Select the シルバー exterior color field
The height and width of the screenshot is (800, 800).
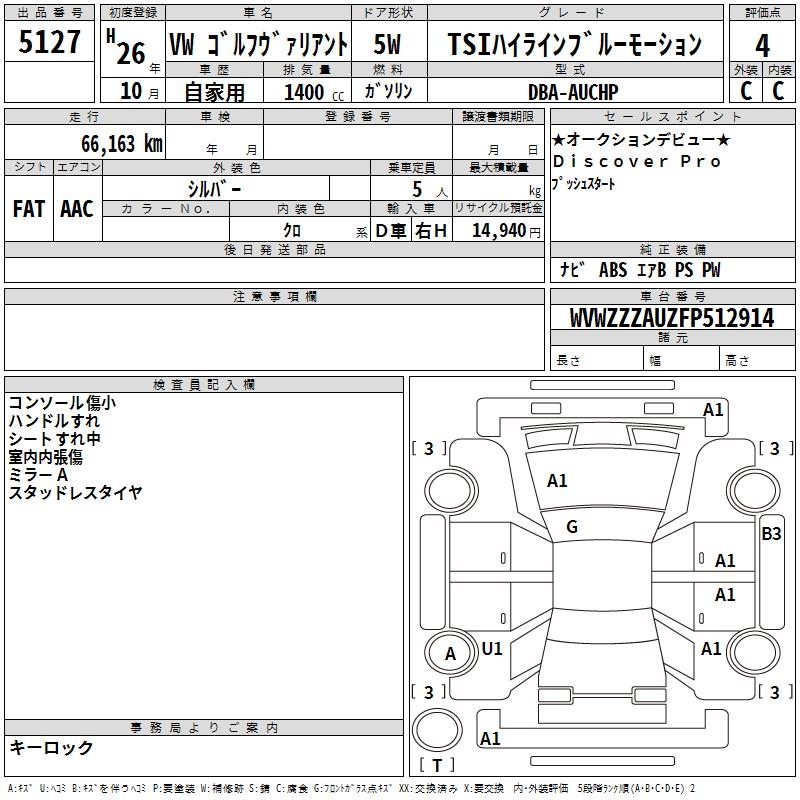pyautogui.click(x=213, y=189)
